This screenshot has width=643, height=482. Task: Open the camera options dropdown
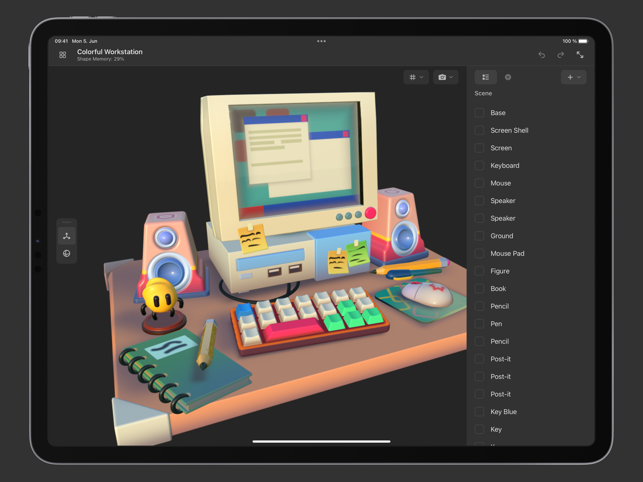point(445,77)
